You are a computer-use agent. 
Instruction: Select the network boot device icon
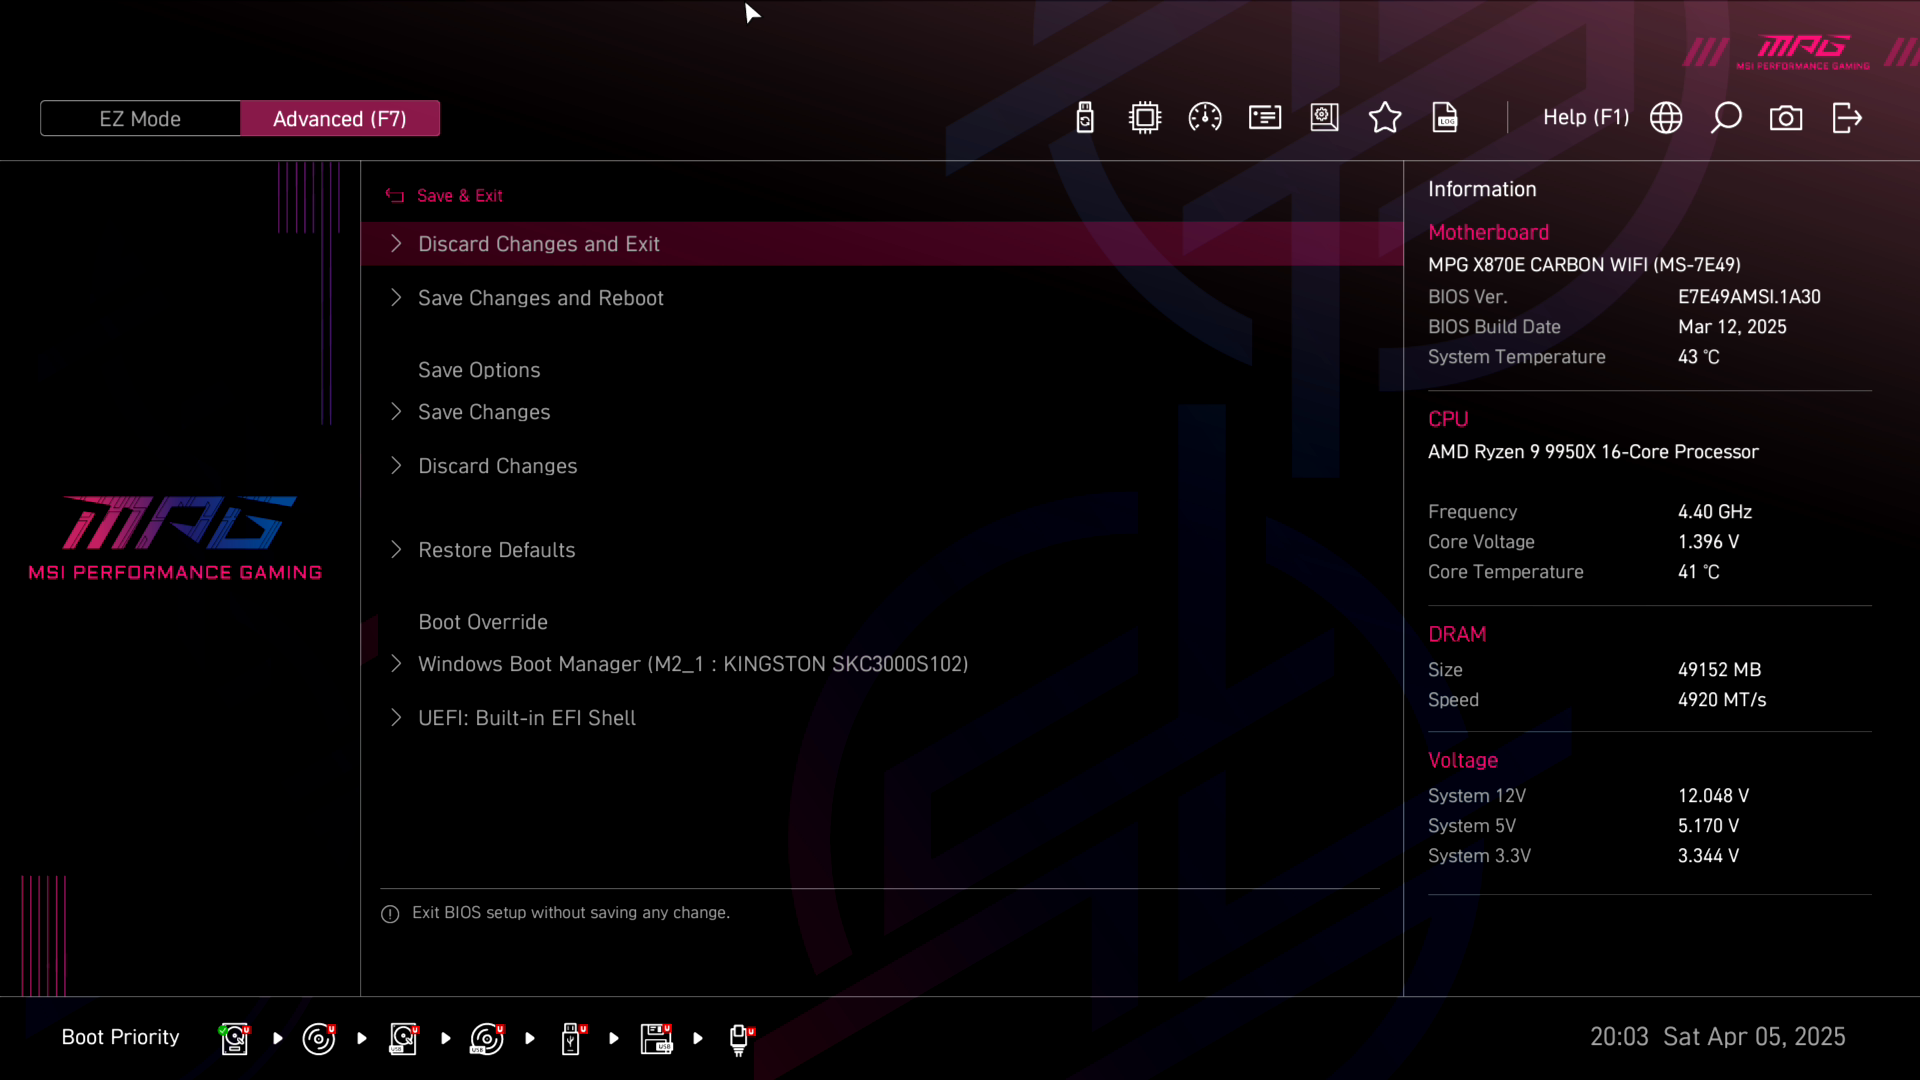(739, 1038)
